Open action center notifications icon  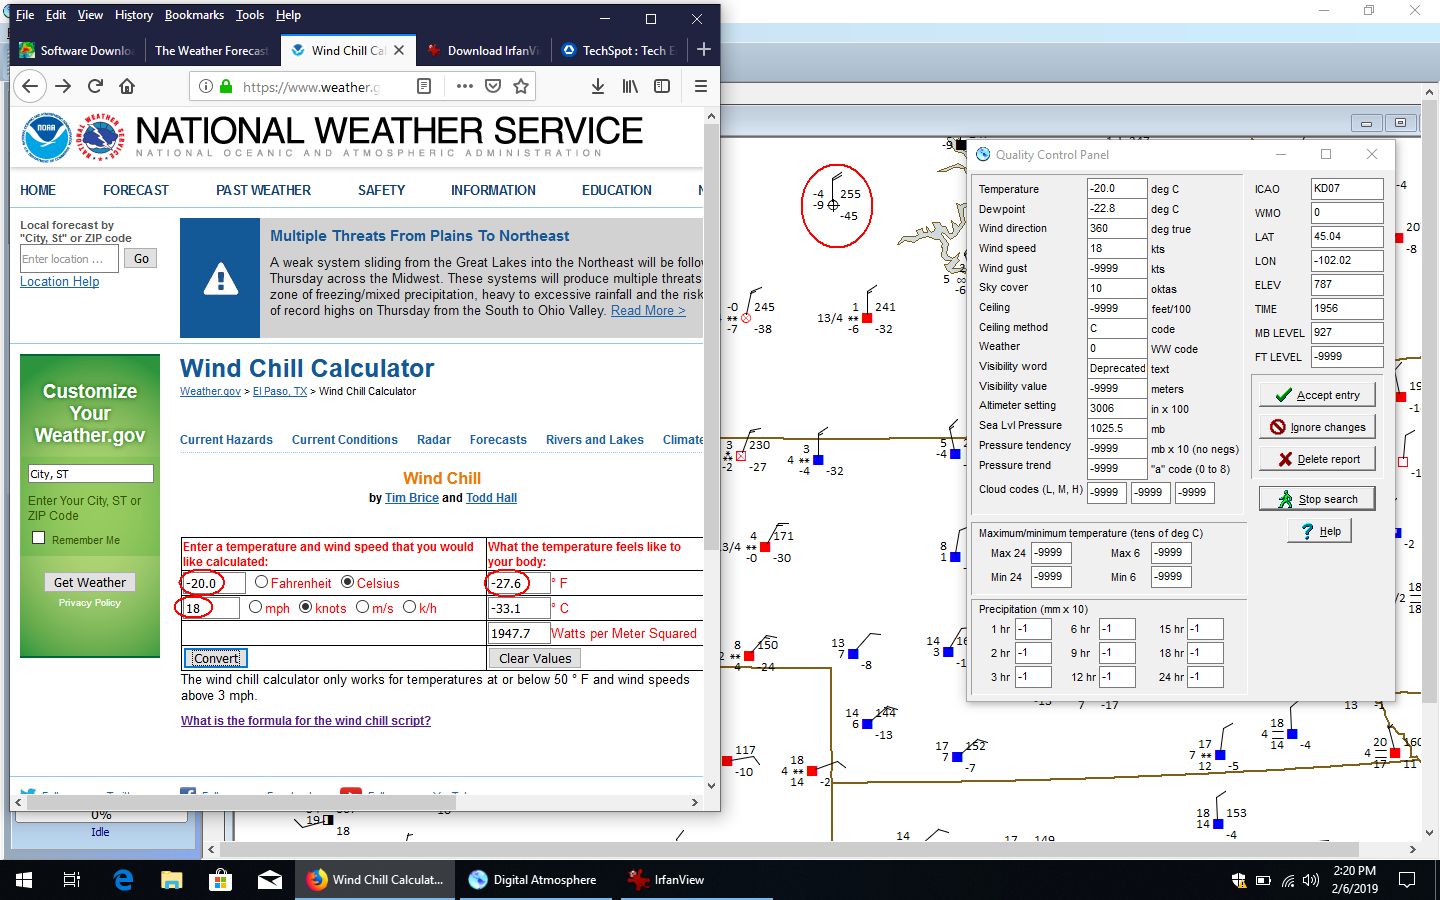[x=1407, y=880]
